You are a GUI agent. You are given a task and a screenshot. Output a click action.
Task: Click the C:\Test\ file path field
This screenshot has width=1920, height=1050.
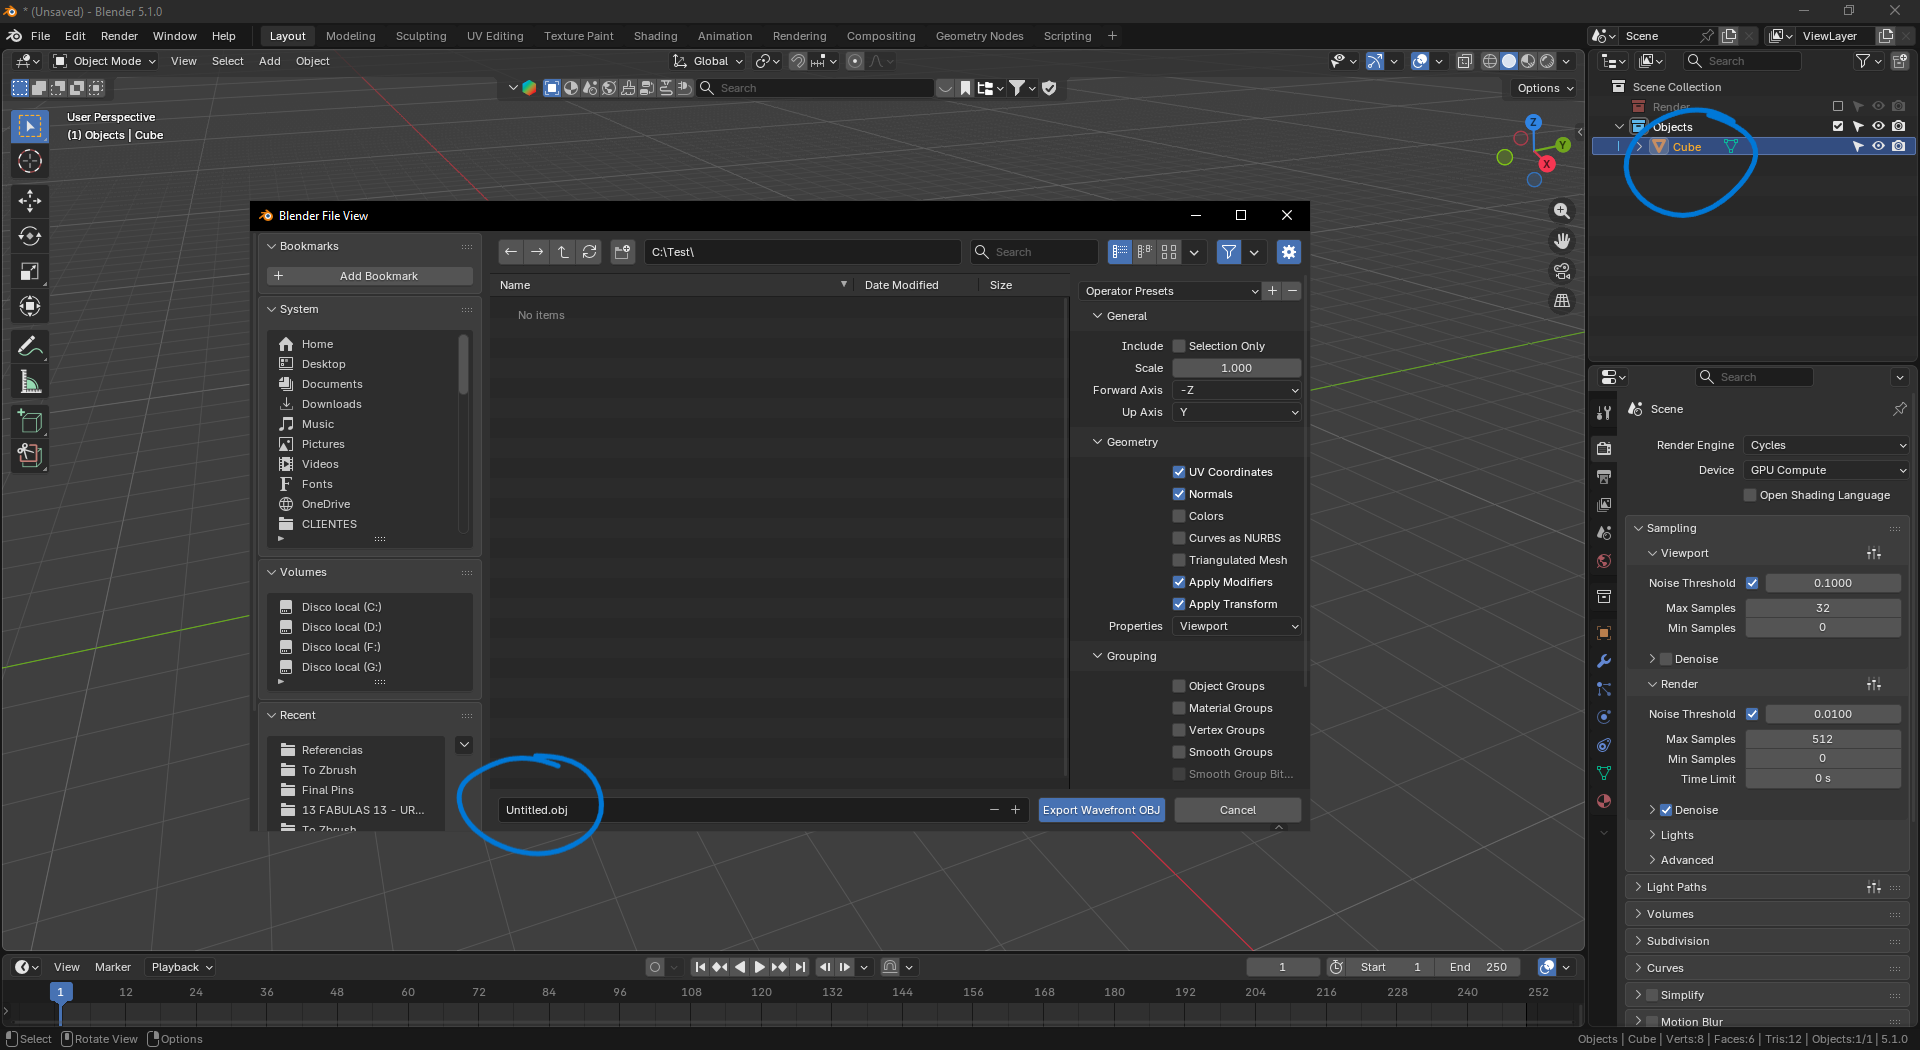coord(802,252)
